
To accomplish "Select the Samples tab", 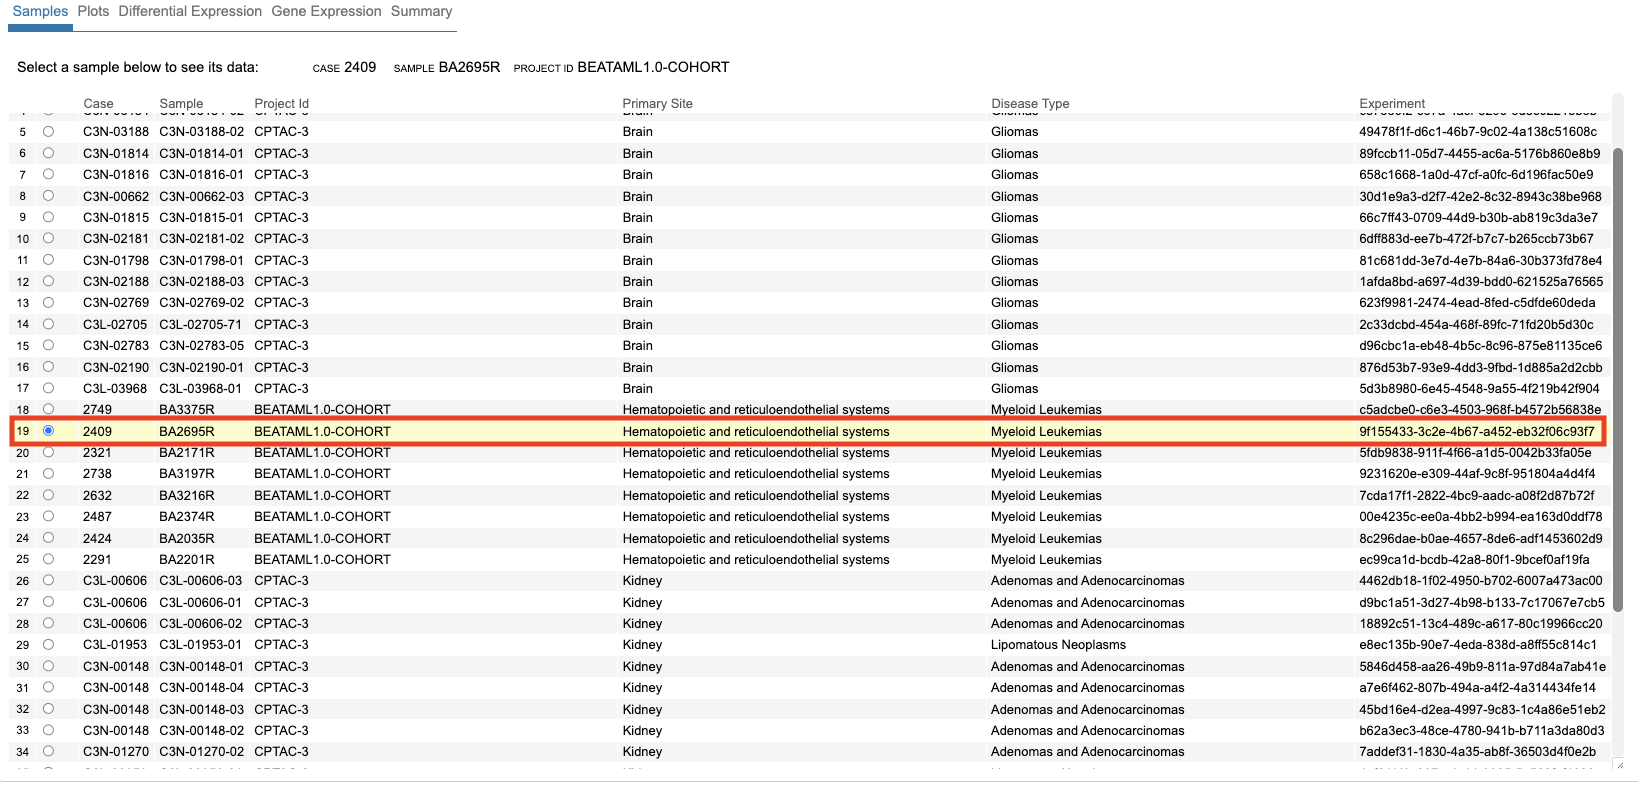I will point(40,11).
